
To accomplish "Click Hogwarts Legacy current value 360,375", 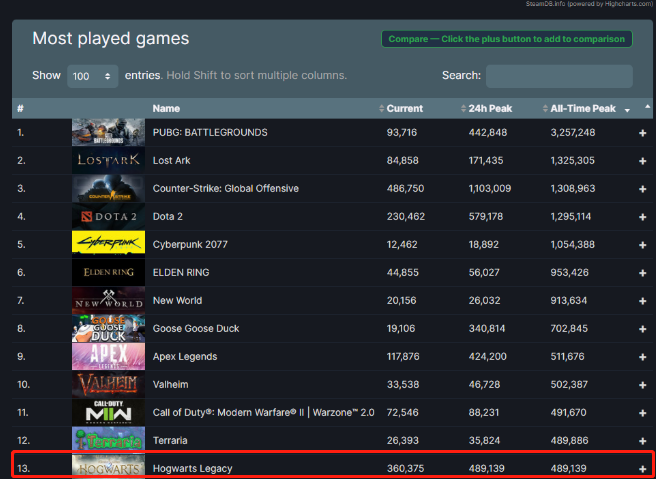I will pyautogui.click(x=405, y=469).
